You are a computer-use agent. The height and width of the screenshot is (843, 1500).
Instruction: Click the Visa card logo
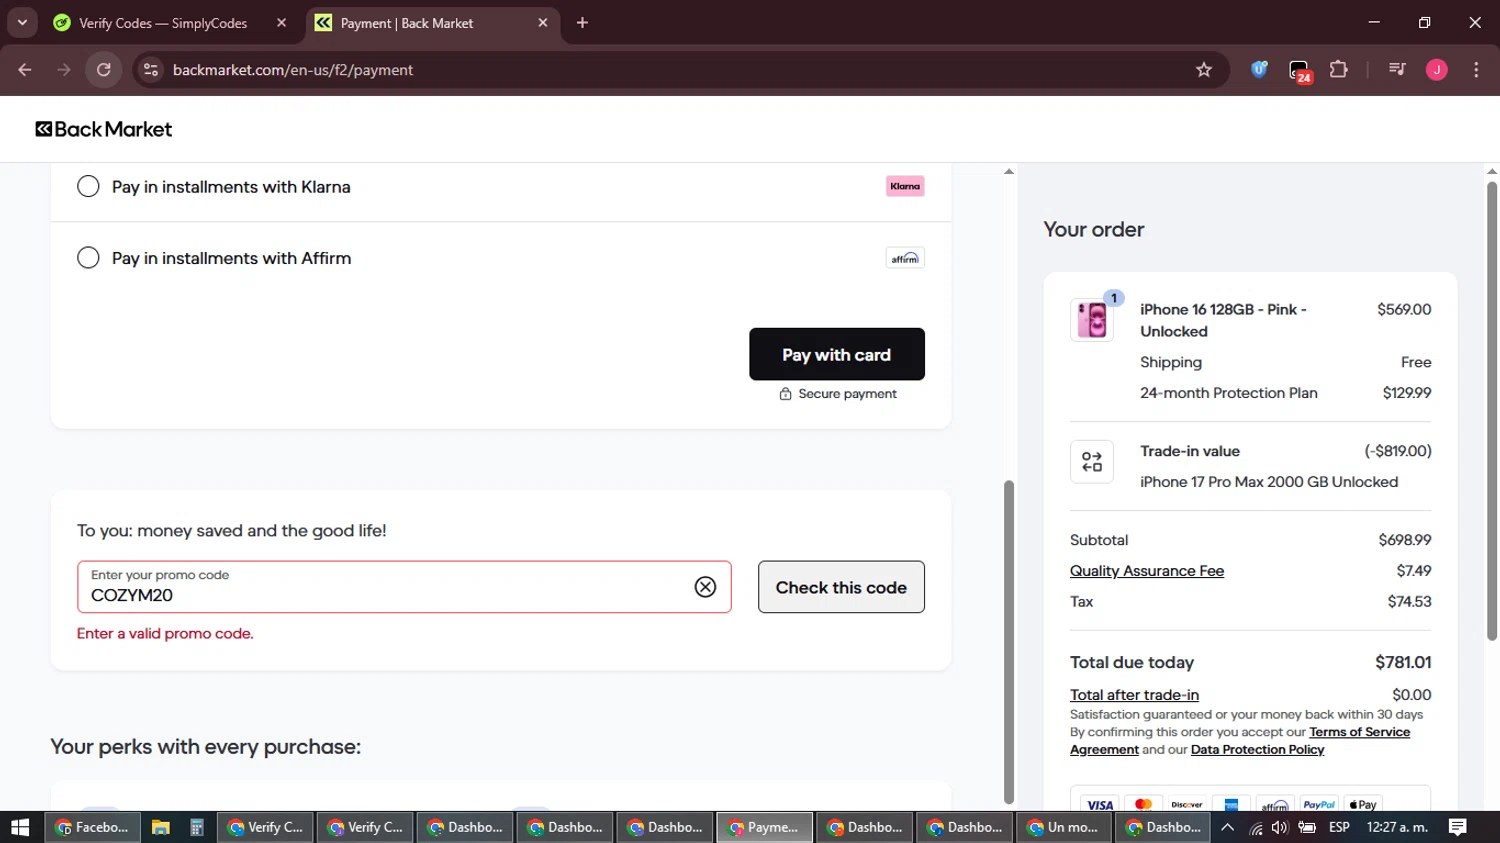click(1100, 804)
